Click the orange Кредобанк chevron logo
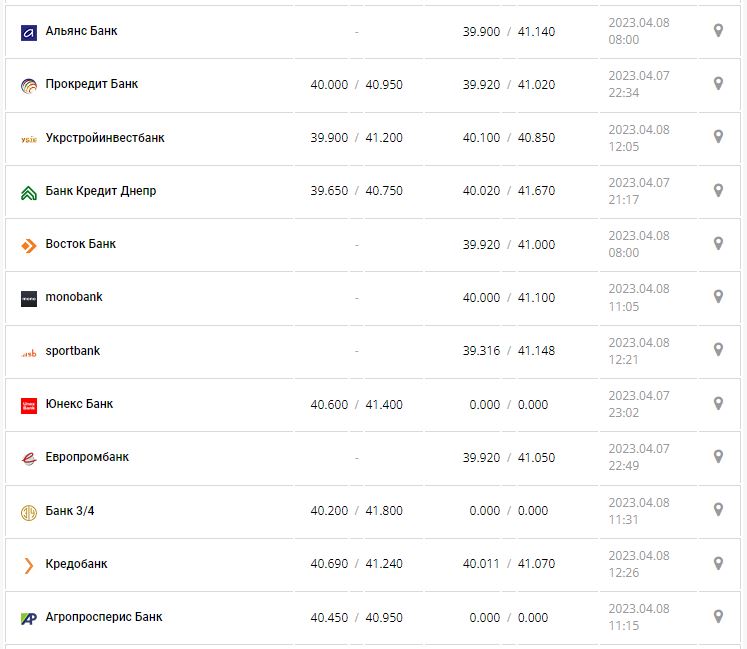 [x=28, y=565]
